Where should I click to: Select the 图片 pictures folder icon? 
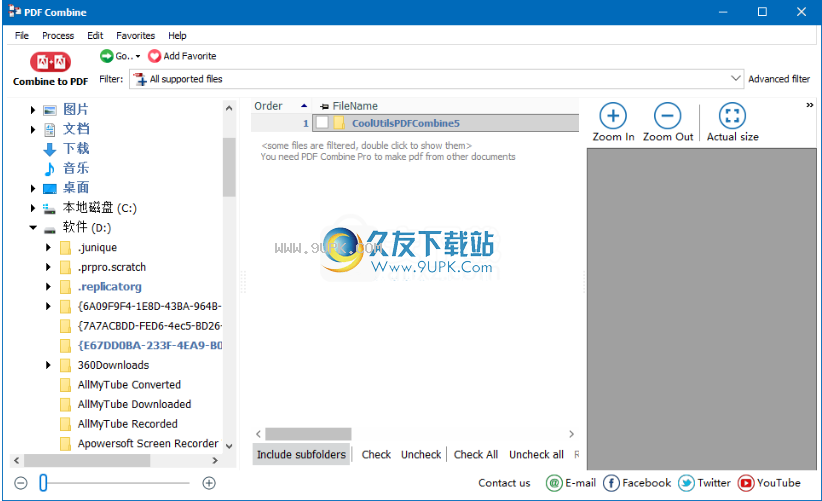pyautogui.click(x=50, y=110)
